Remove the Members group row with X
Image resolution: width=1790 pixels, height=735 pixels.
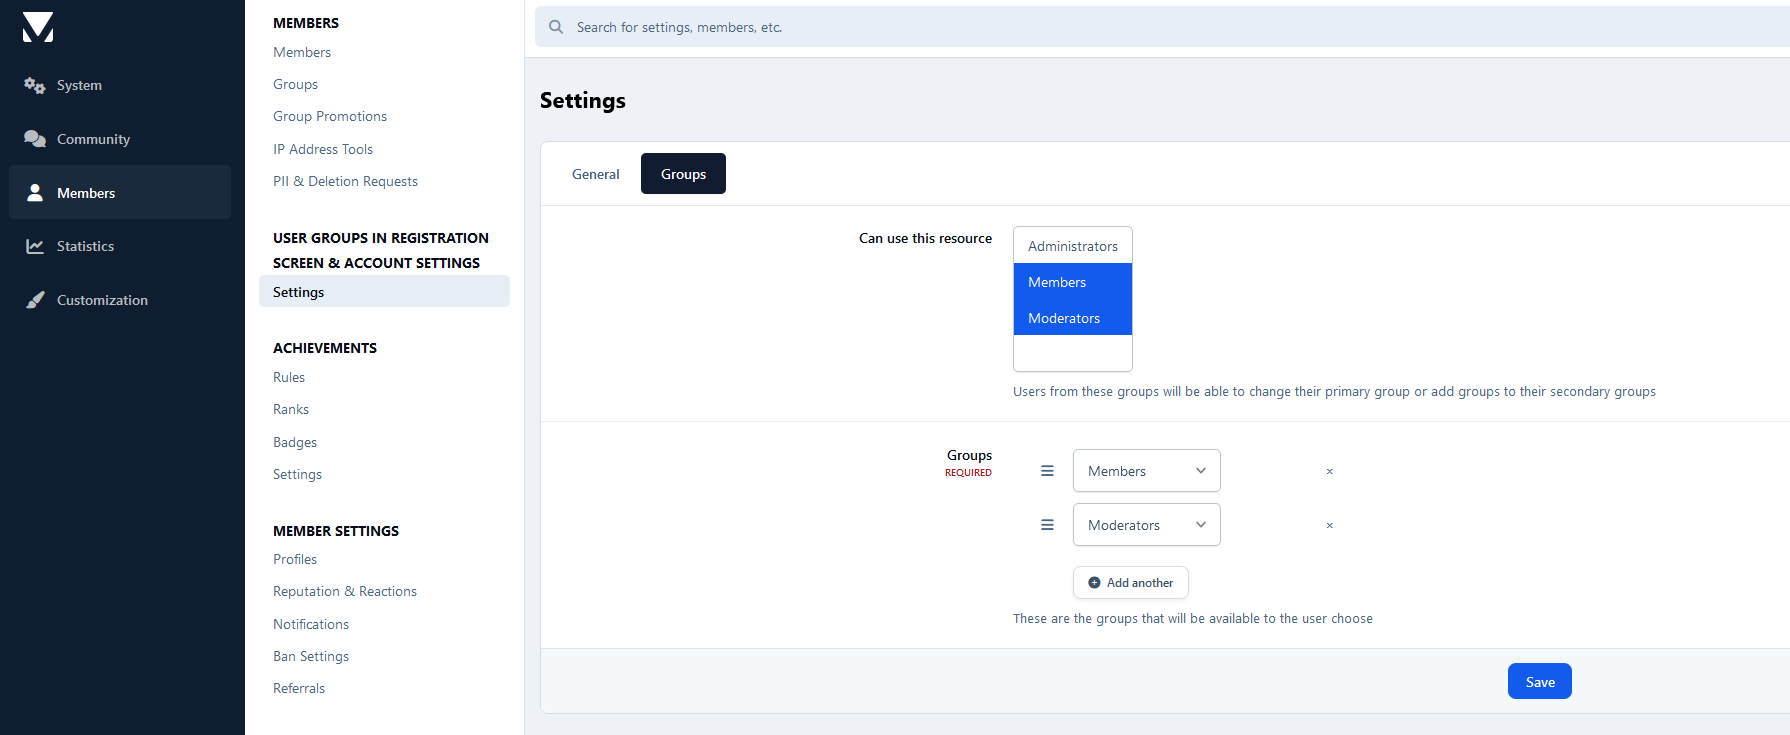[x=1329, y=471]
